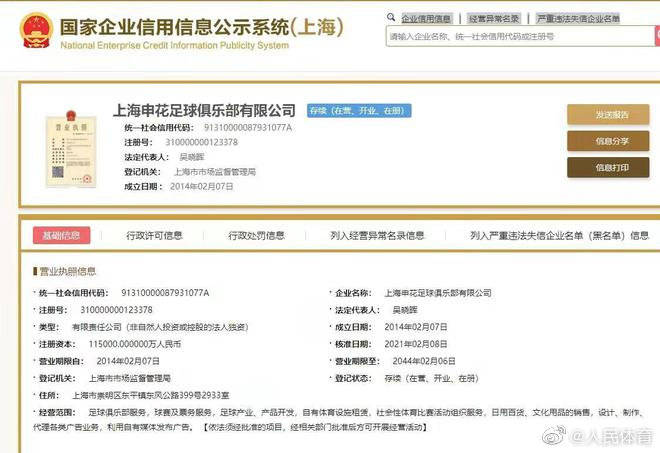Click 上海市市场监督管理局 in header card
Screen dimensions: 660x453
tap(215, 172)
